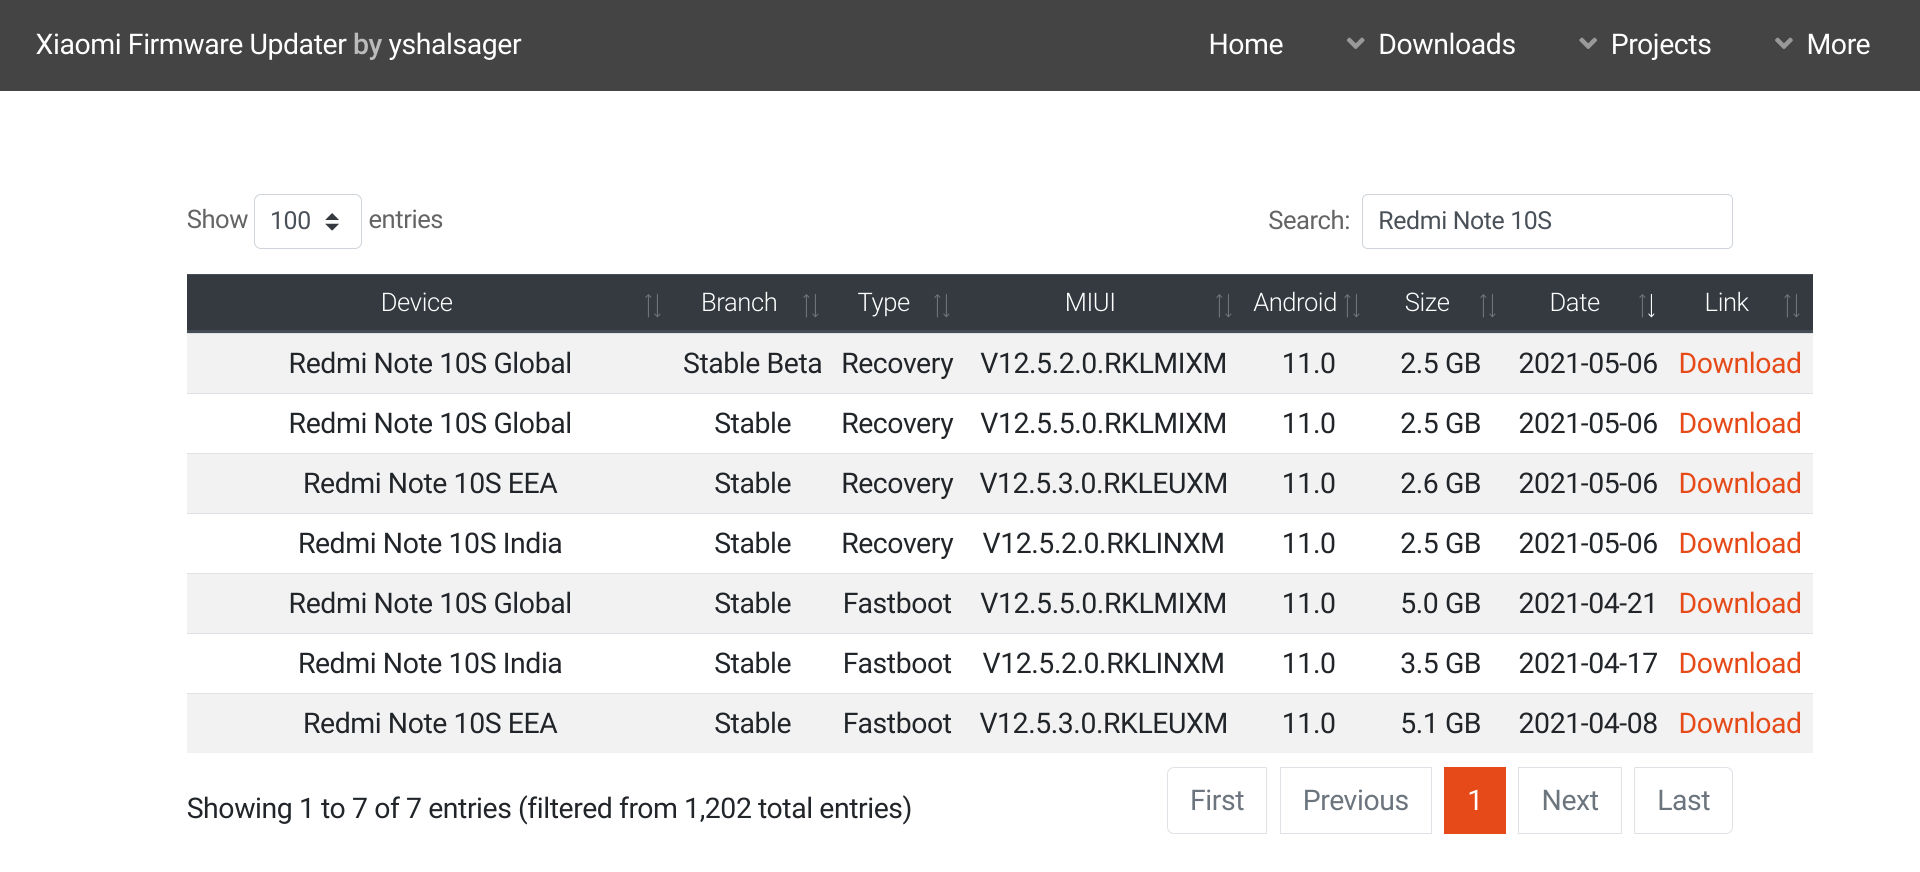Expand the Downloads menu
The image size is (1920, 872).
tap(1431, 45)
